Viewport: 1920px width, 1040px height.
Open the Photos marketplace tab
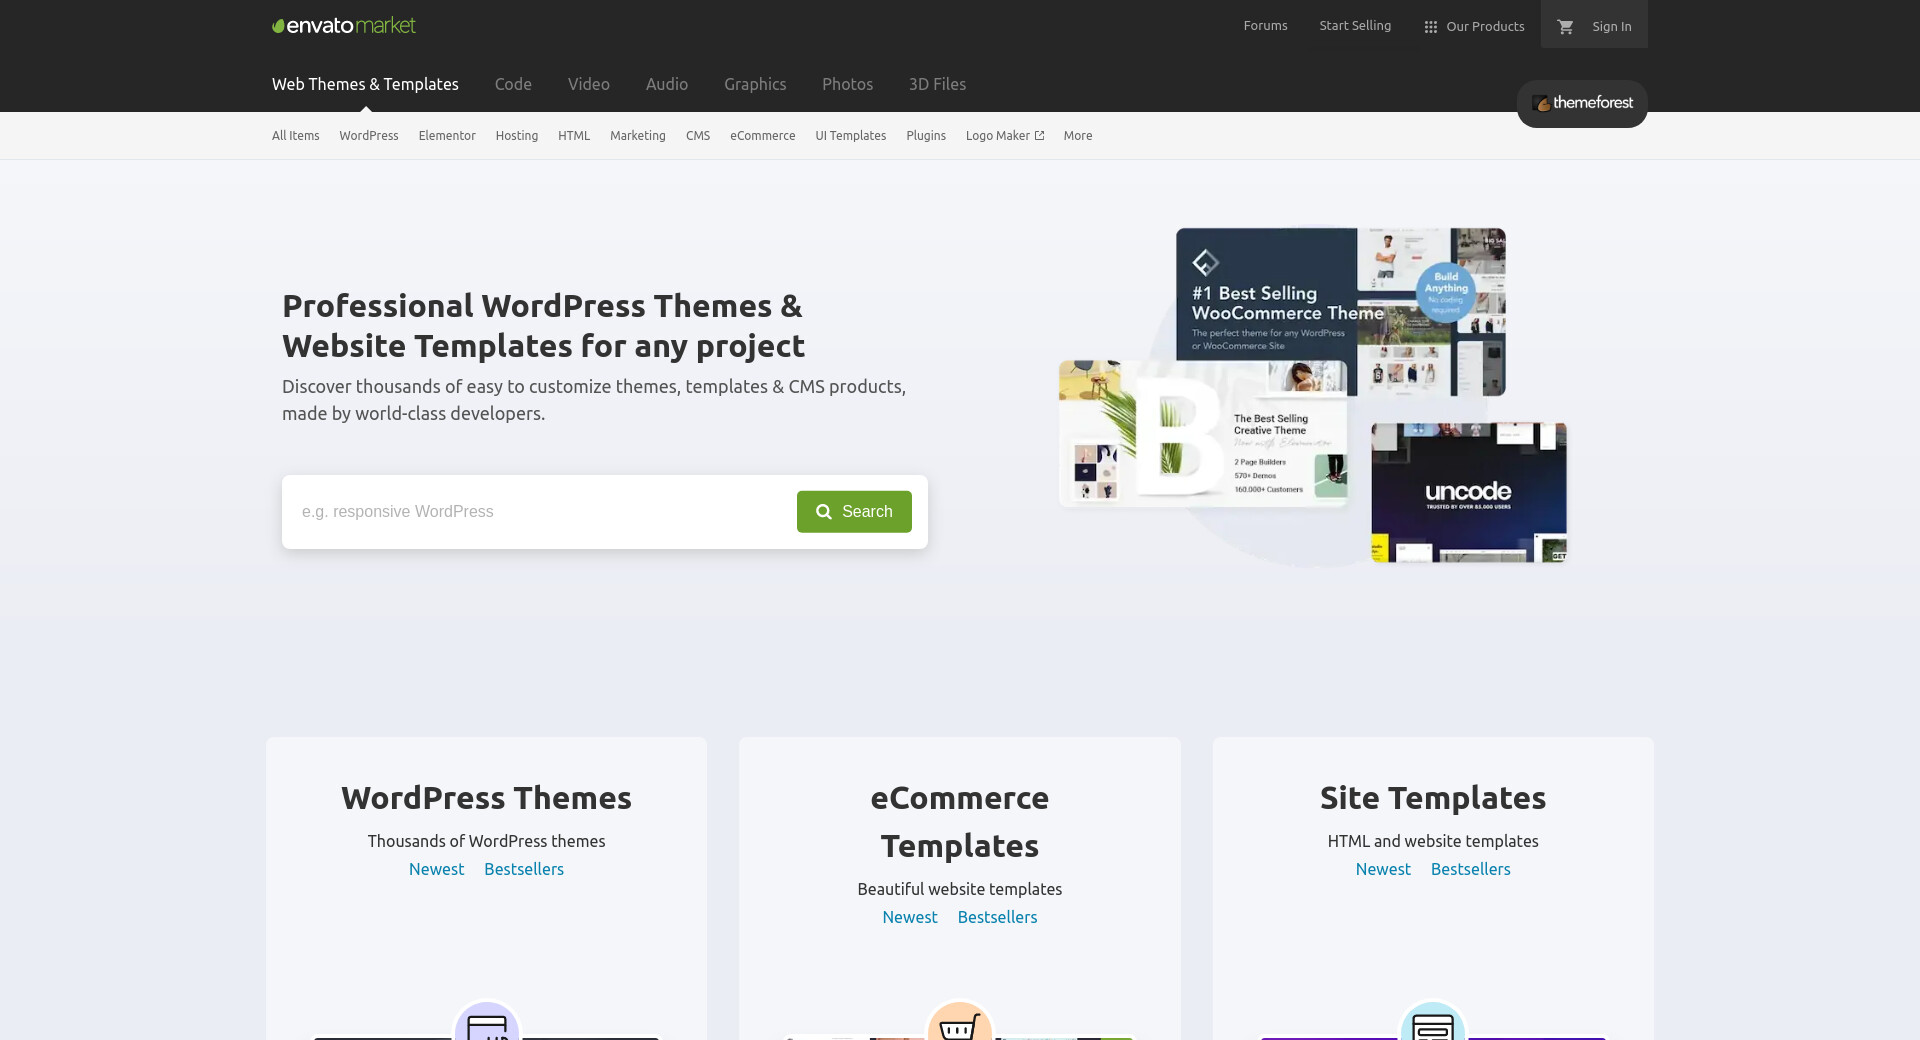pos(848,84)
